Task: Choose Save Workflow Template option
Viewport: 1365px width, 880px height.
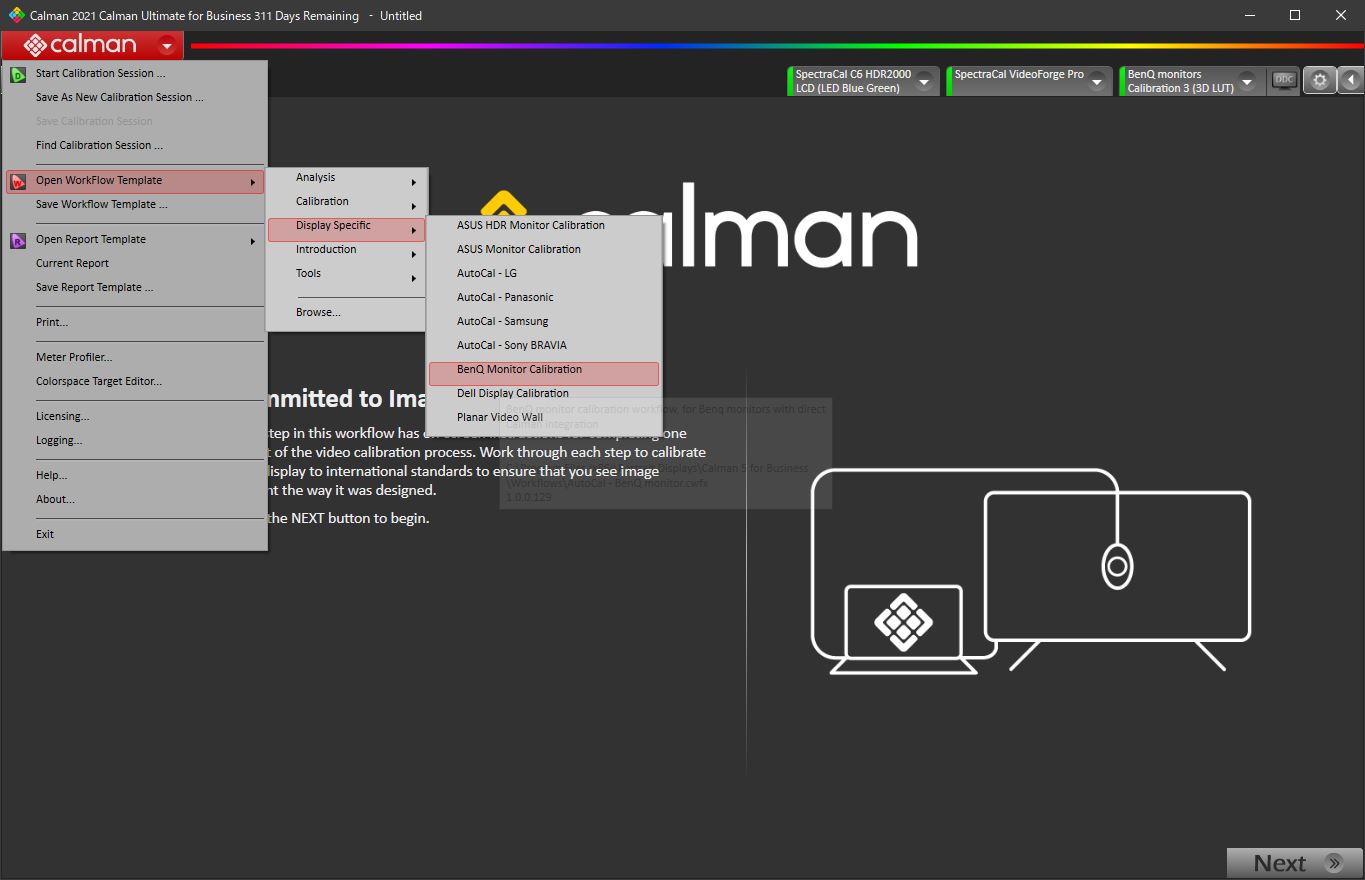Action: tap(135, 204)
